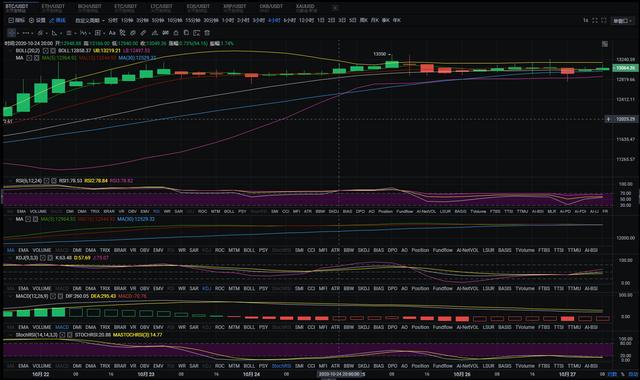Click the copy/duplicate icon in drawing toolbar
The height and width of the screenshot is (380, 640).
(x=186, y=33)
